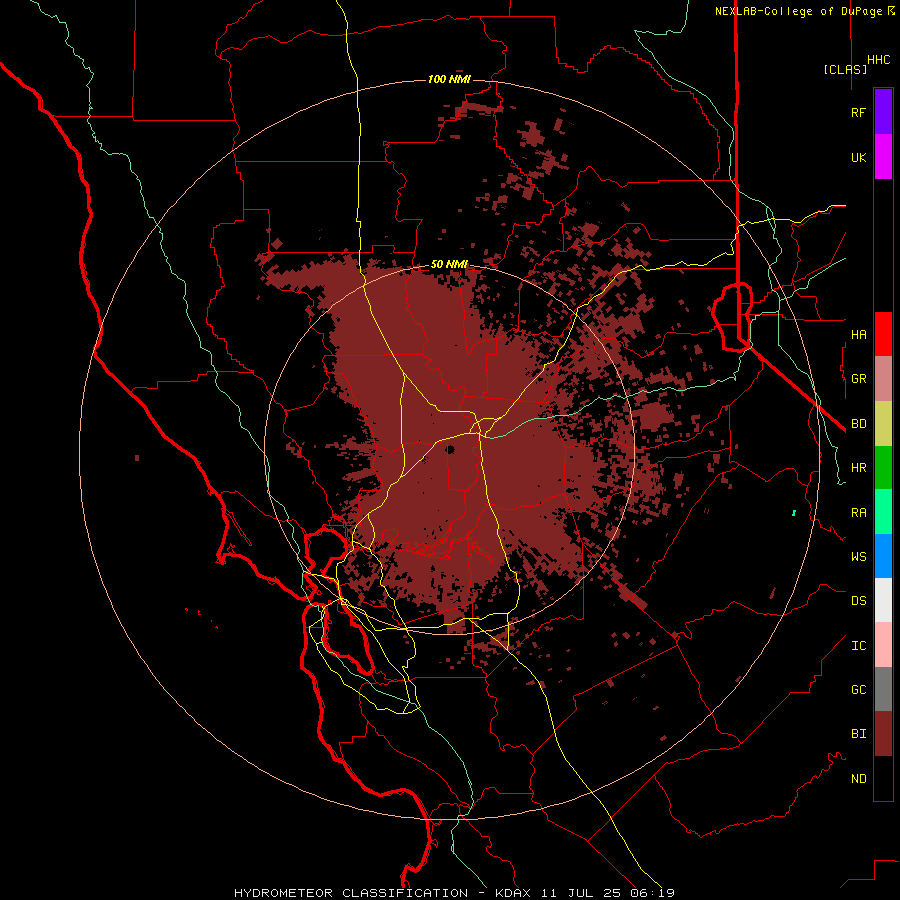Click the "IC" legend label
Viewport: 900px width, 900px height.
point(858,646)
